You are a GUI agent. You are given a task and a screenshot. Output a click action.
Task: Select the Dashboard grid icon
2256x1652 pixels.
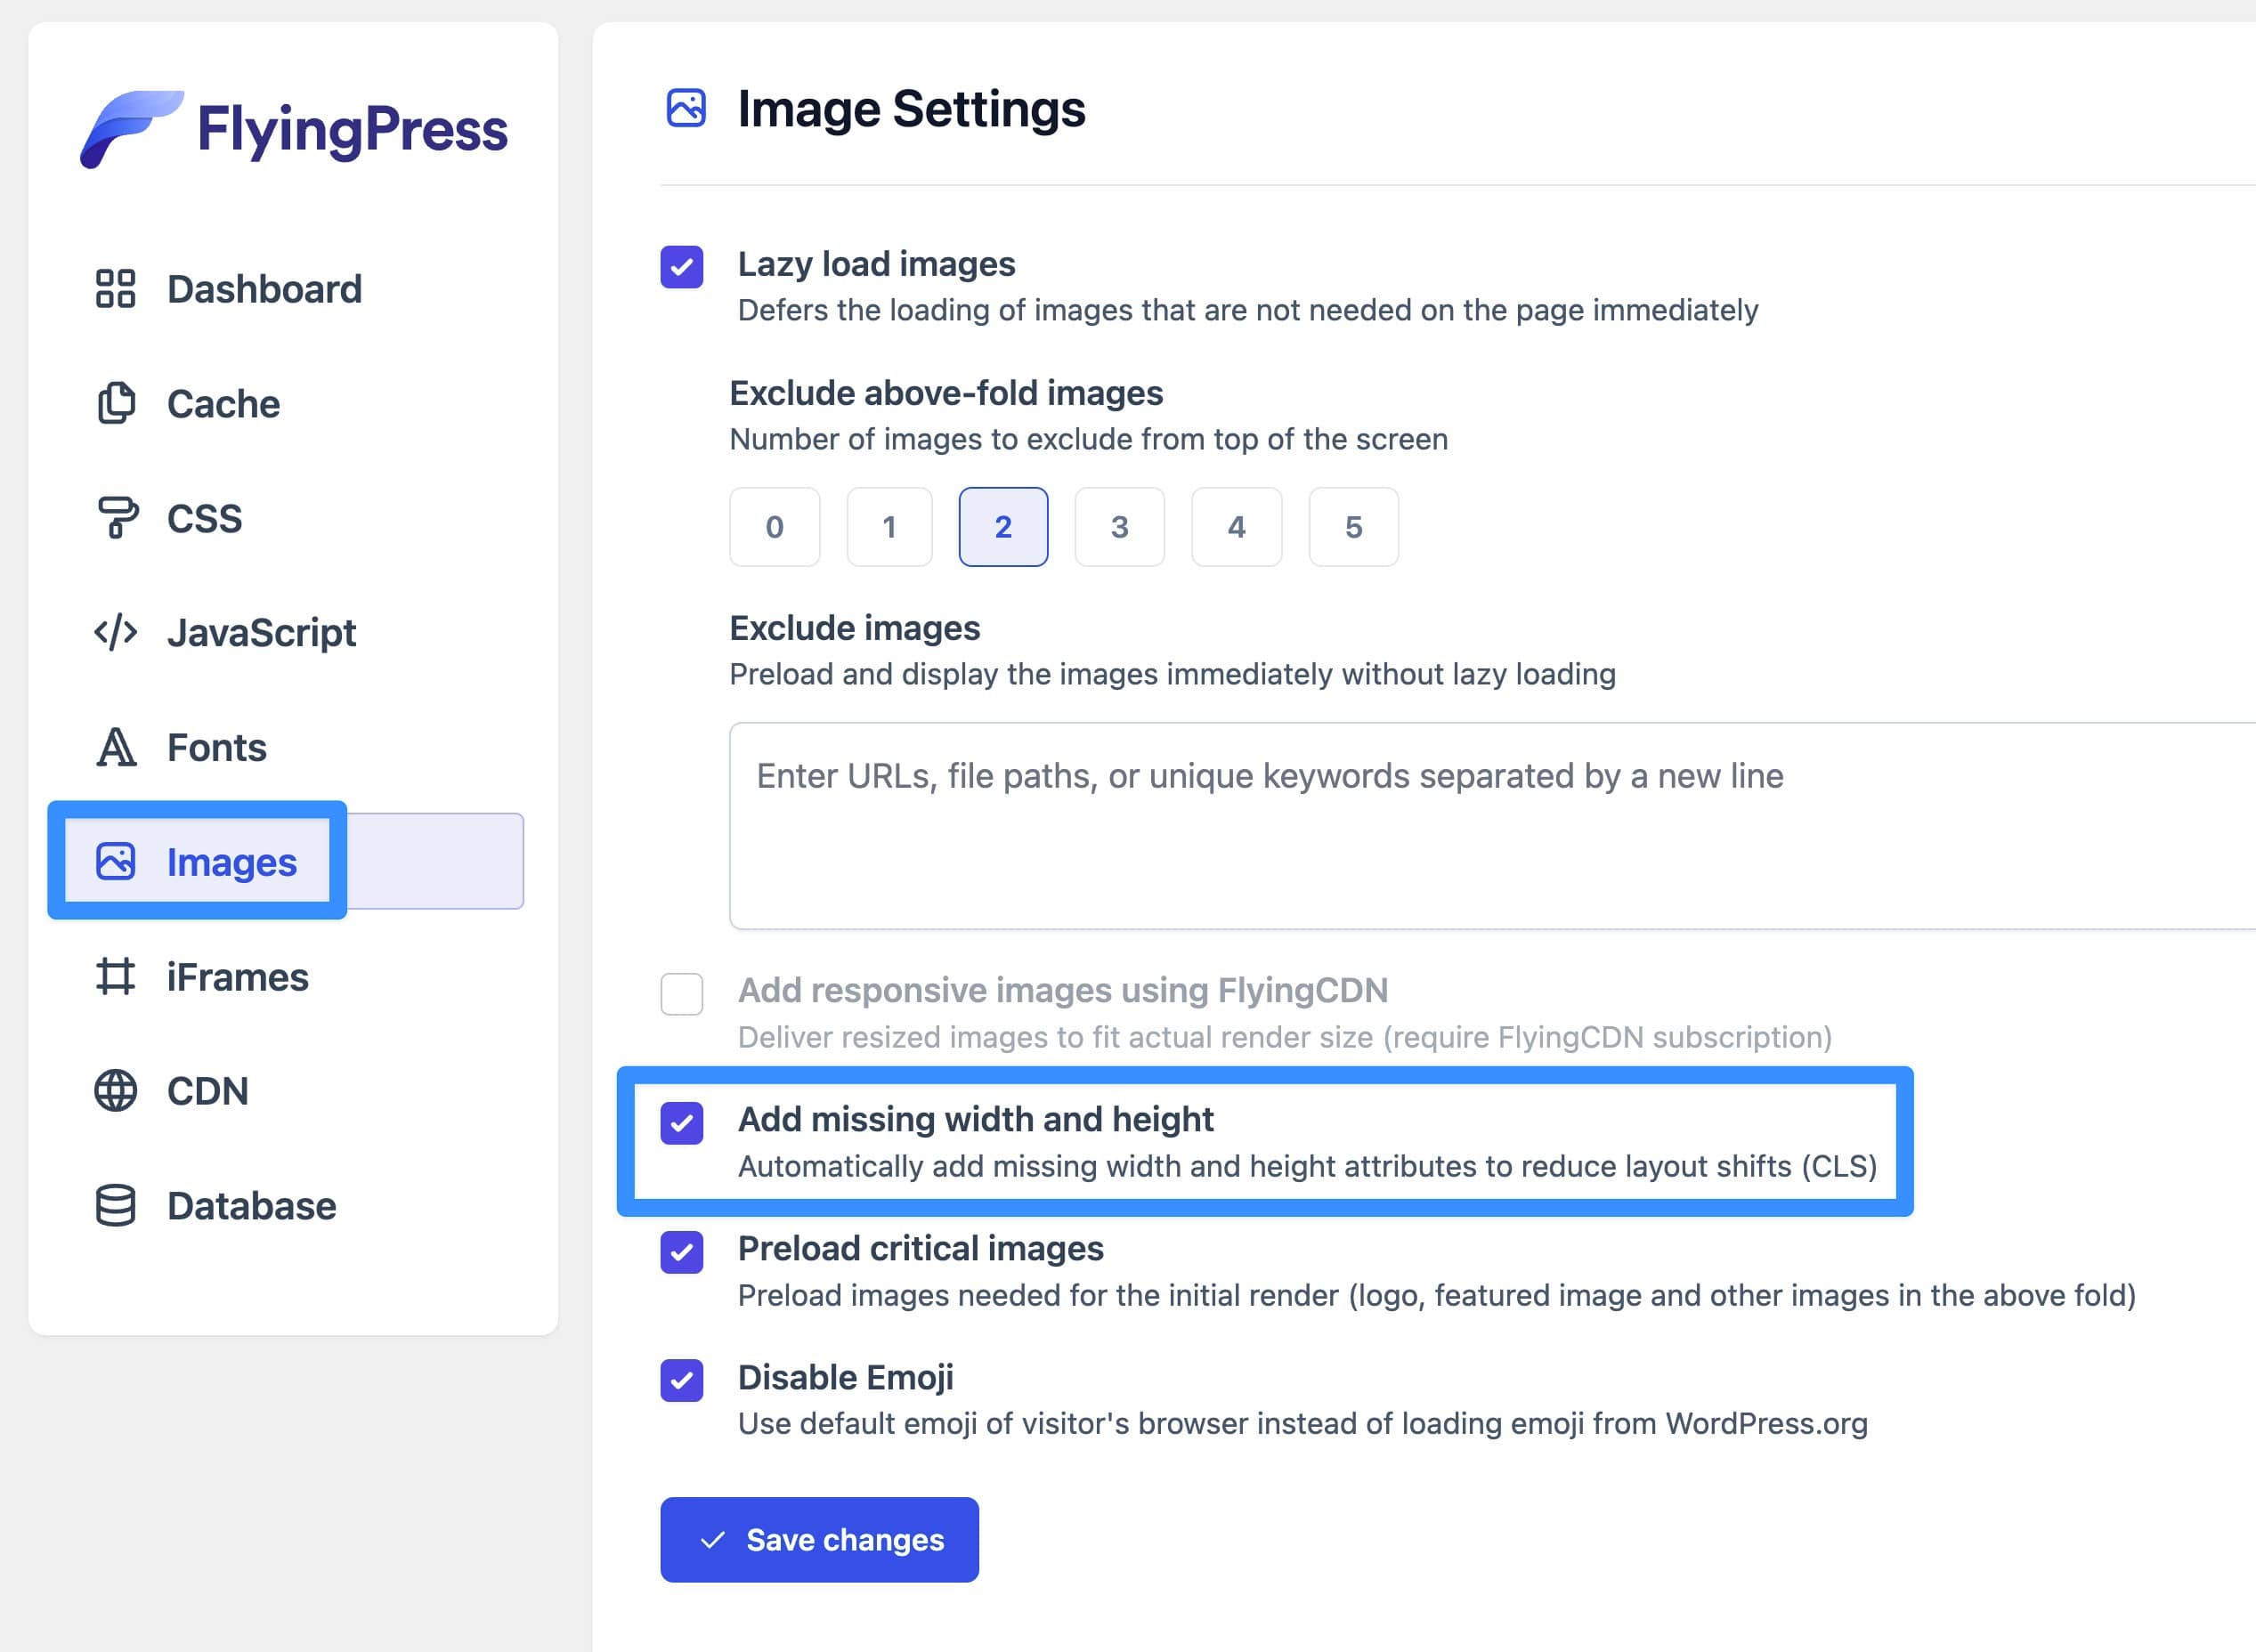(116, 290)
